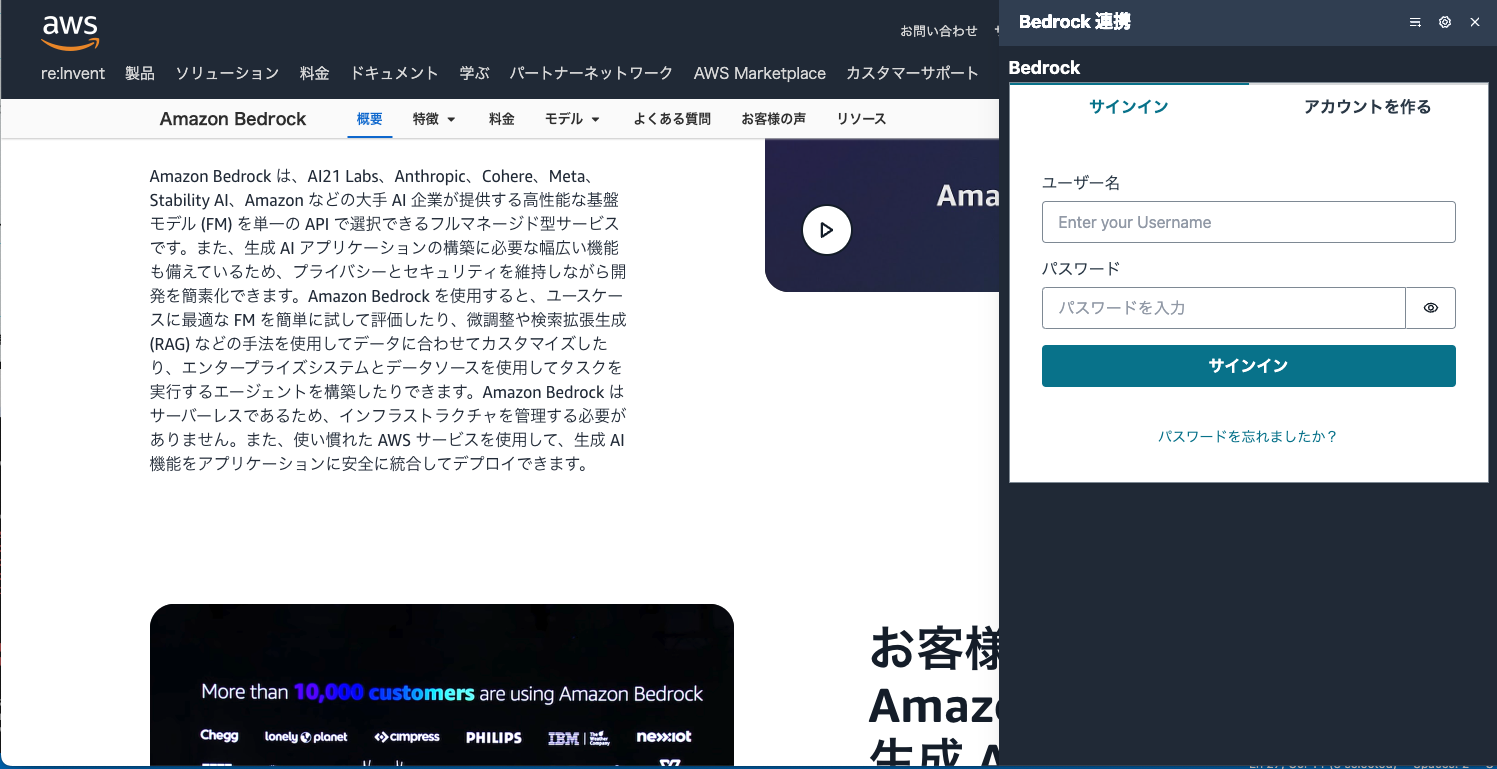The width and height of the screenshot is (1497, 769).
Task: Open the 料金 tab in Bedrock subnav
Action: point(502,119)
